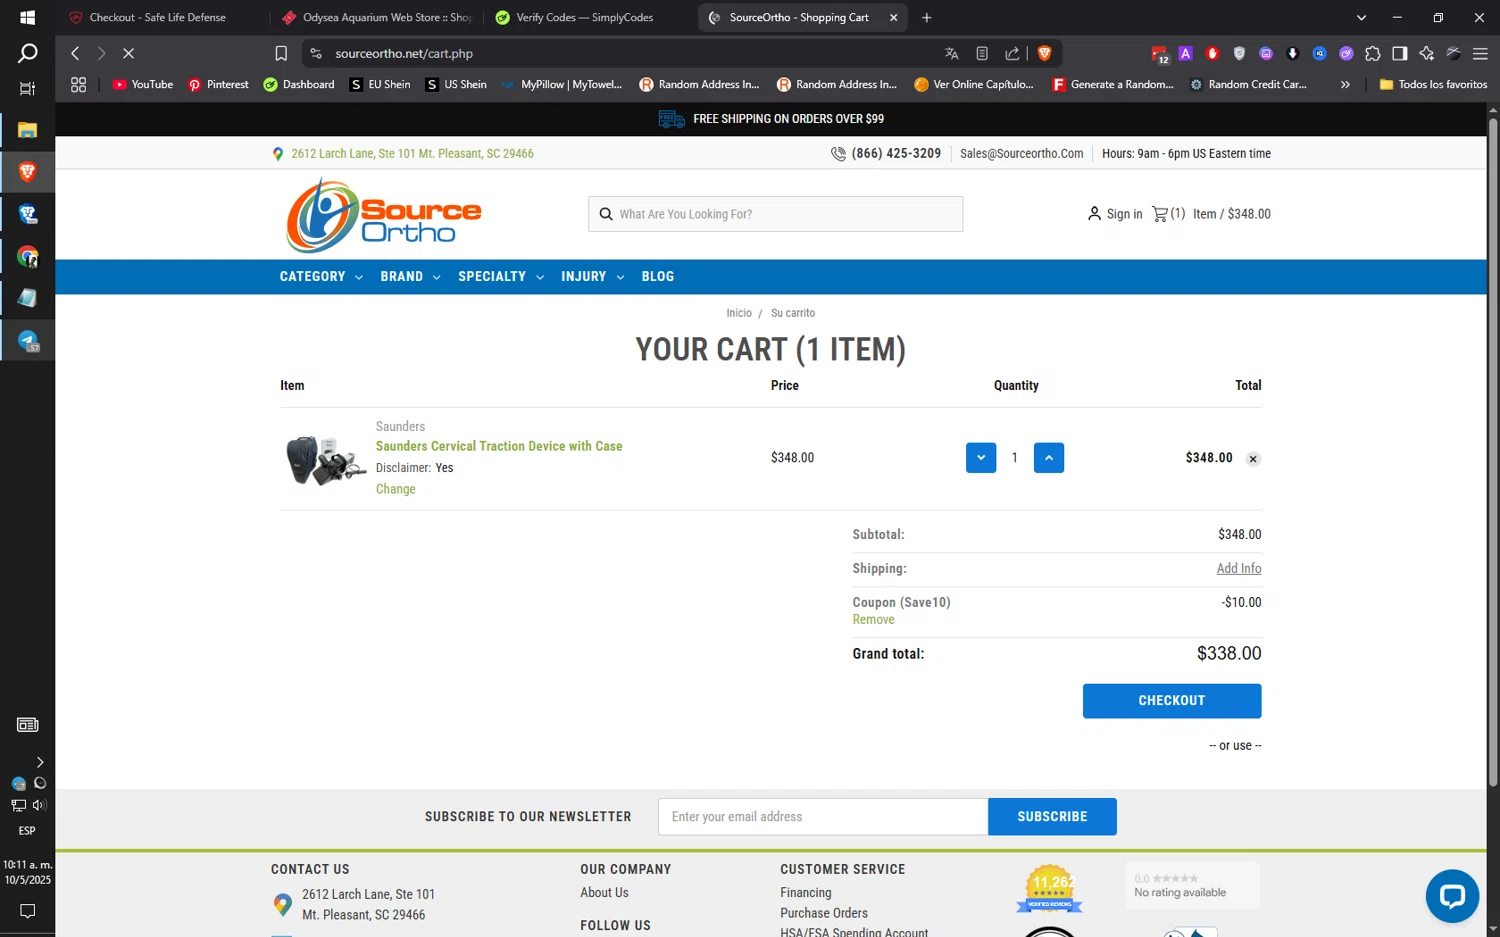
Task: Click the SUBSCRIBE newsletter button
Action: click(1052, 817)
